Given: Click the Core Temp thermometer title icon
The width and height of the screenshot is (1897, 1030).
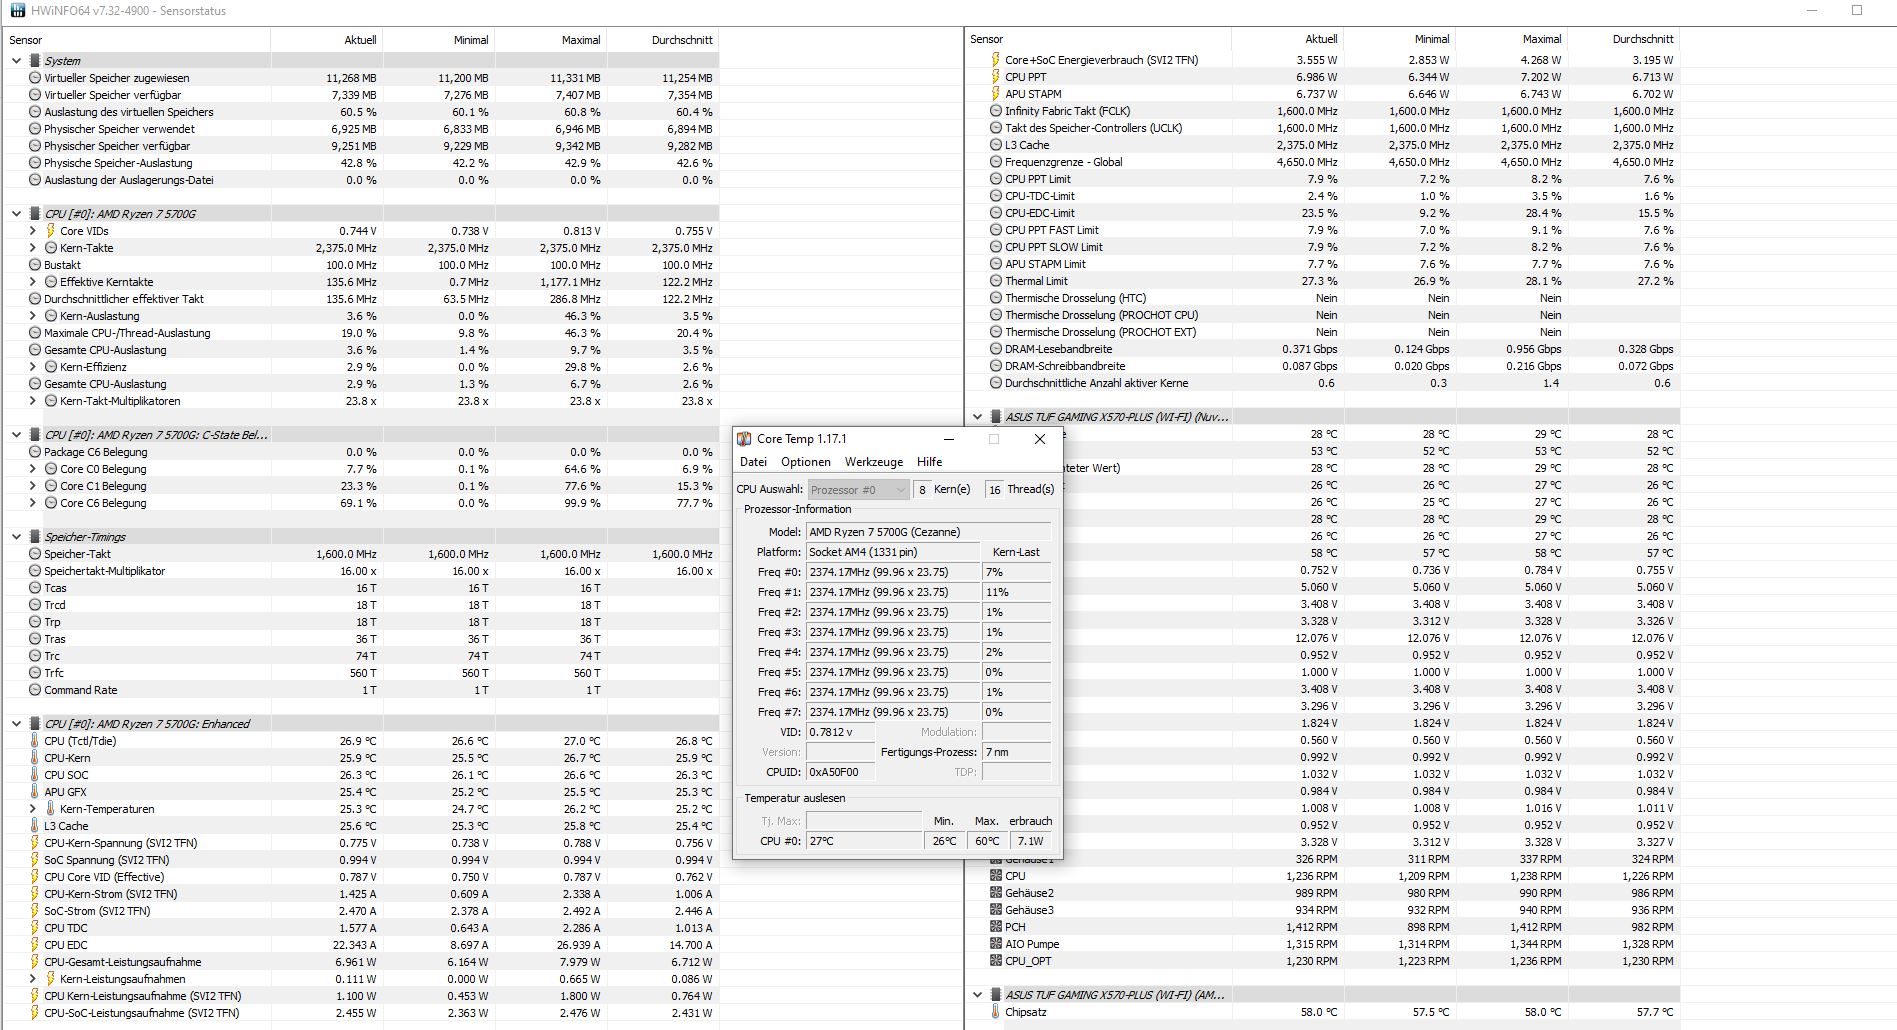Looking at the screenshot, I should pyautogui.click(x=744, y=439).
